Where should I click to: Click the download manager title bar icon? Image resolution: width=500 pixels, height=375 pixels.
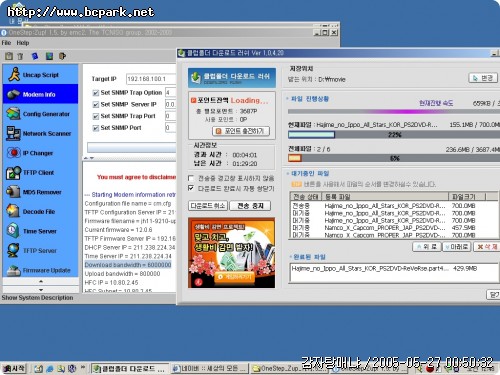[x=182, y=53]
